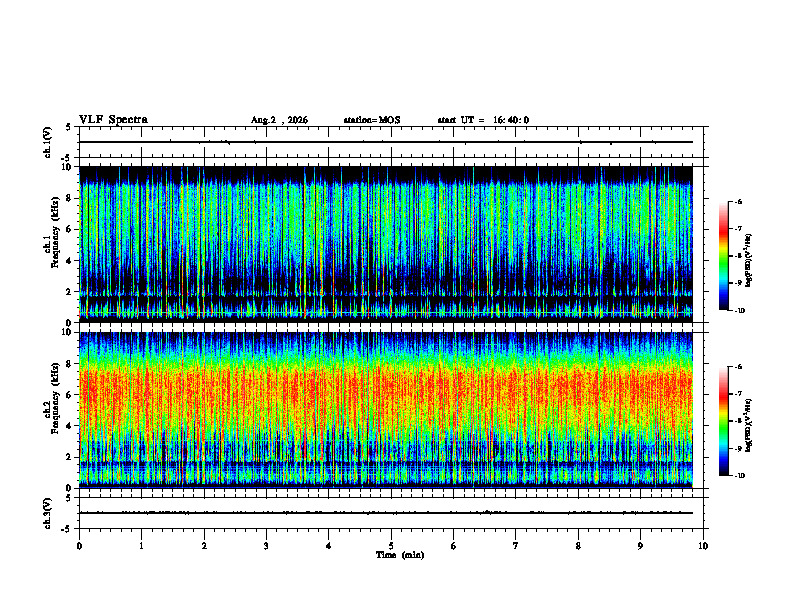Select the date label "Aug.2 , 2026"
792x612 pixels.
(279, 120)
